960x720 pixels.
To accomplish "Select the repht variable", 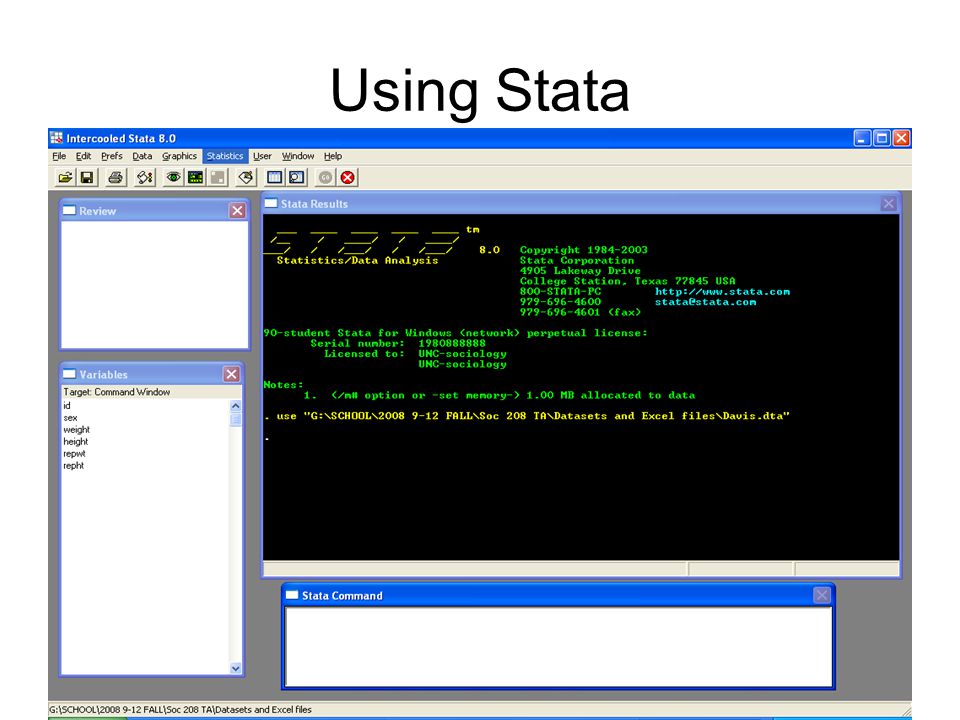I will [73, 465].
